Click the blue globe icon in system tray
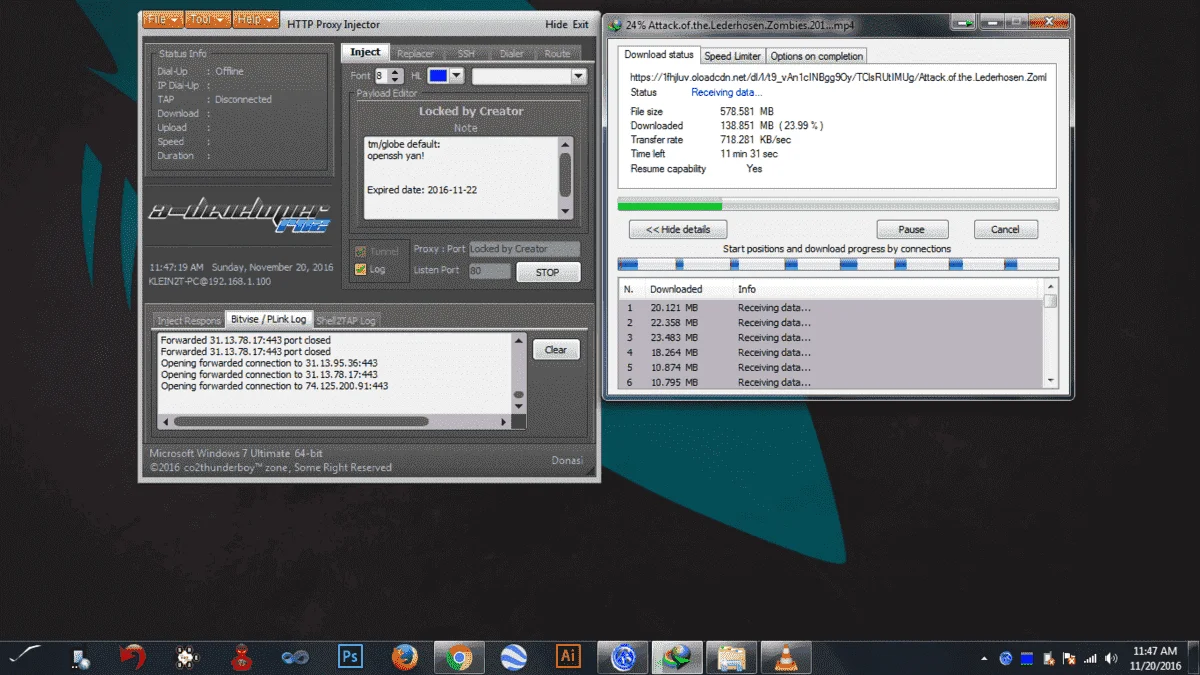Image resolution: width=1200 pixels, height=675 pixels. 1006,658
